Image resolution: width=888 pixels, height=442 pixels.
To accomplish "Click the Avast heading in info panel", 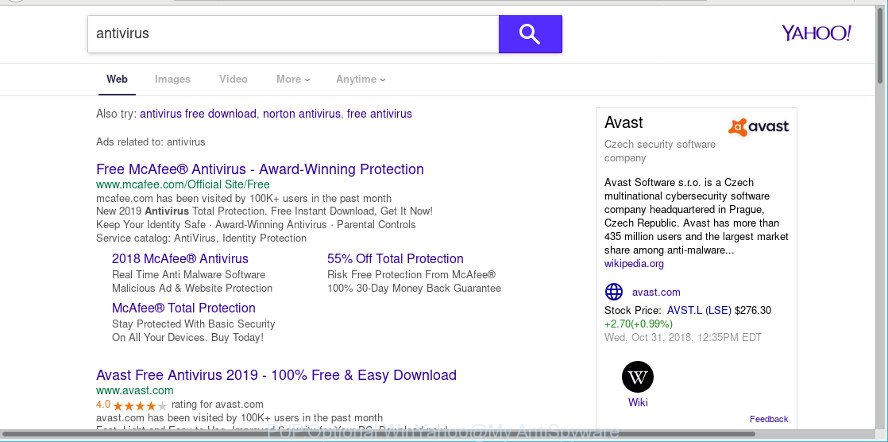I will 624,122.
